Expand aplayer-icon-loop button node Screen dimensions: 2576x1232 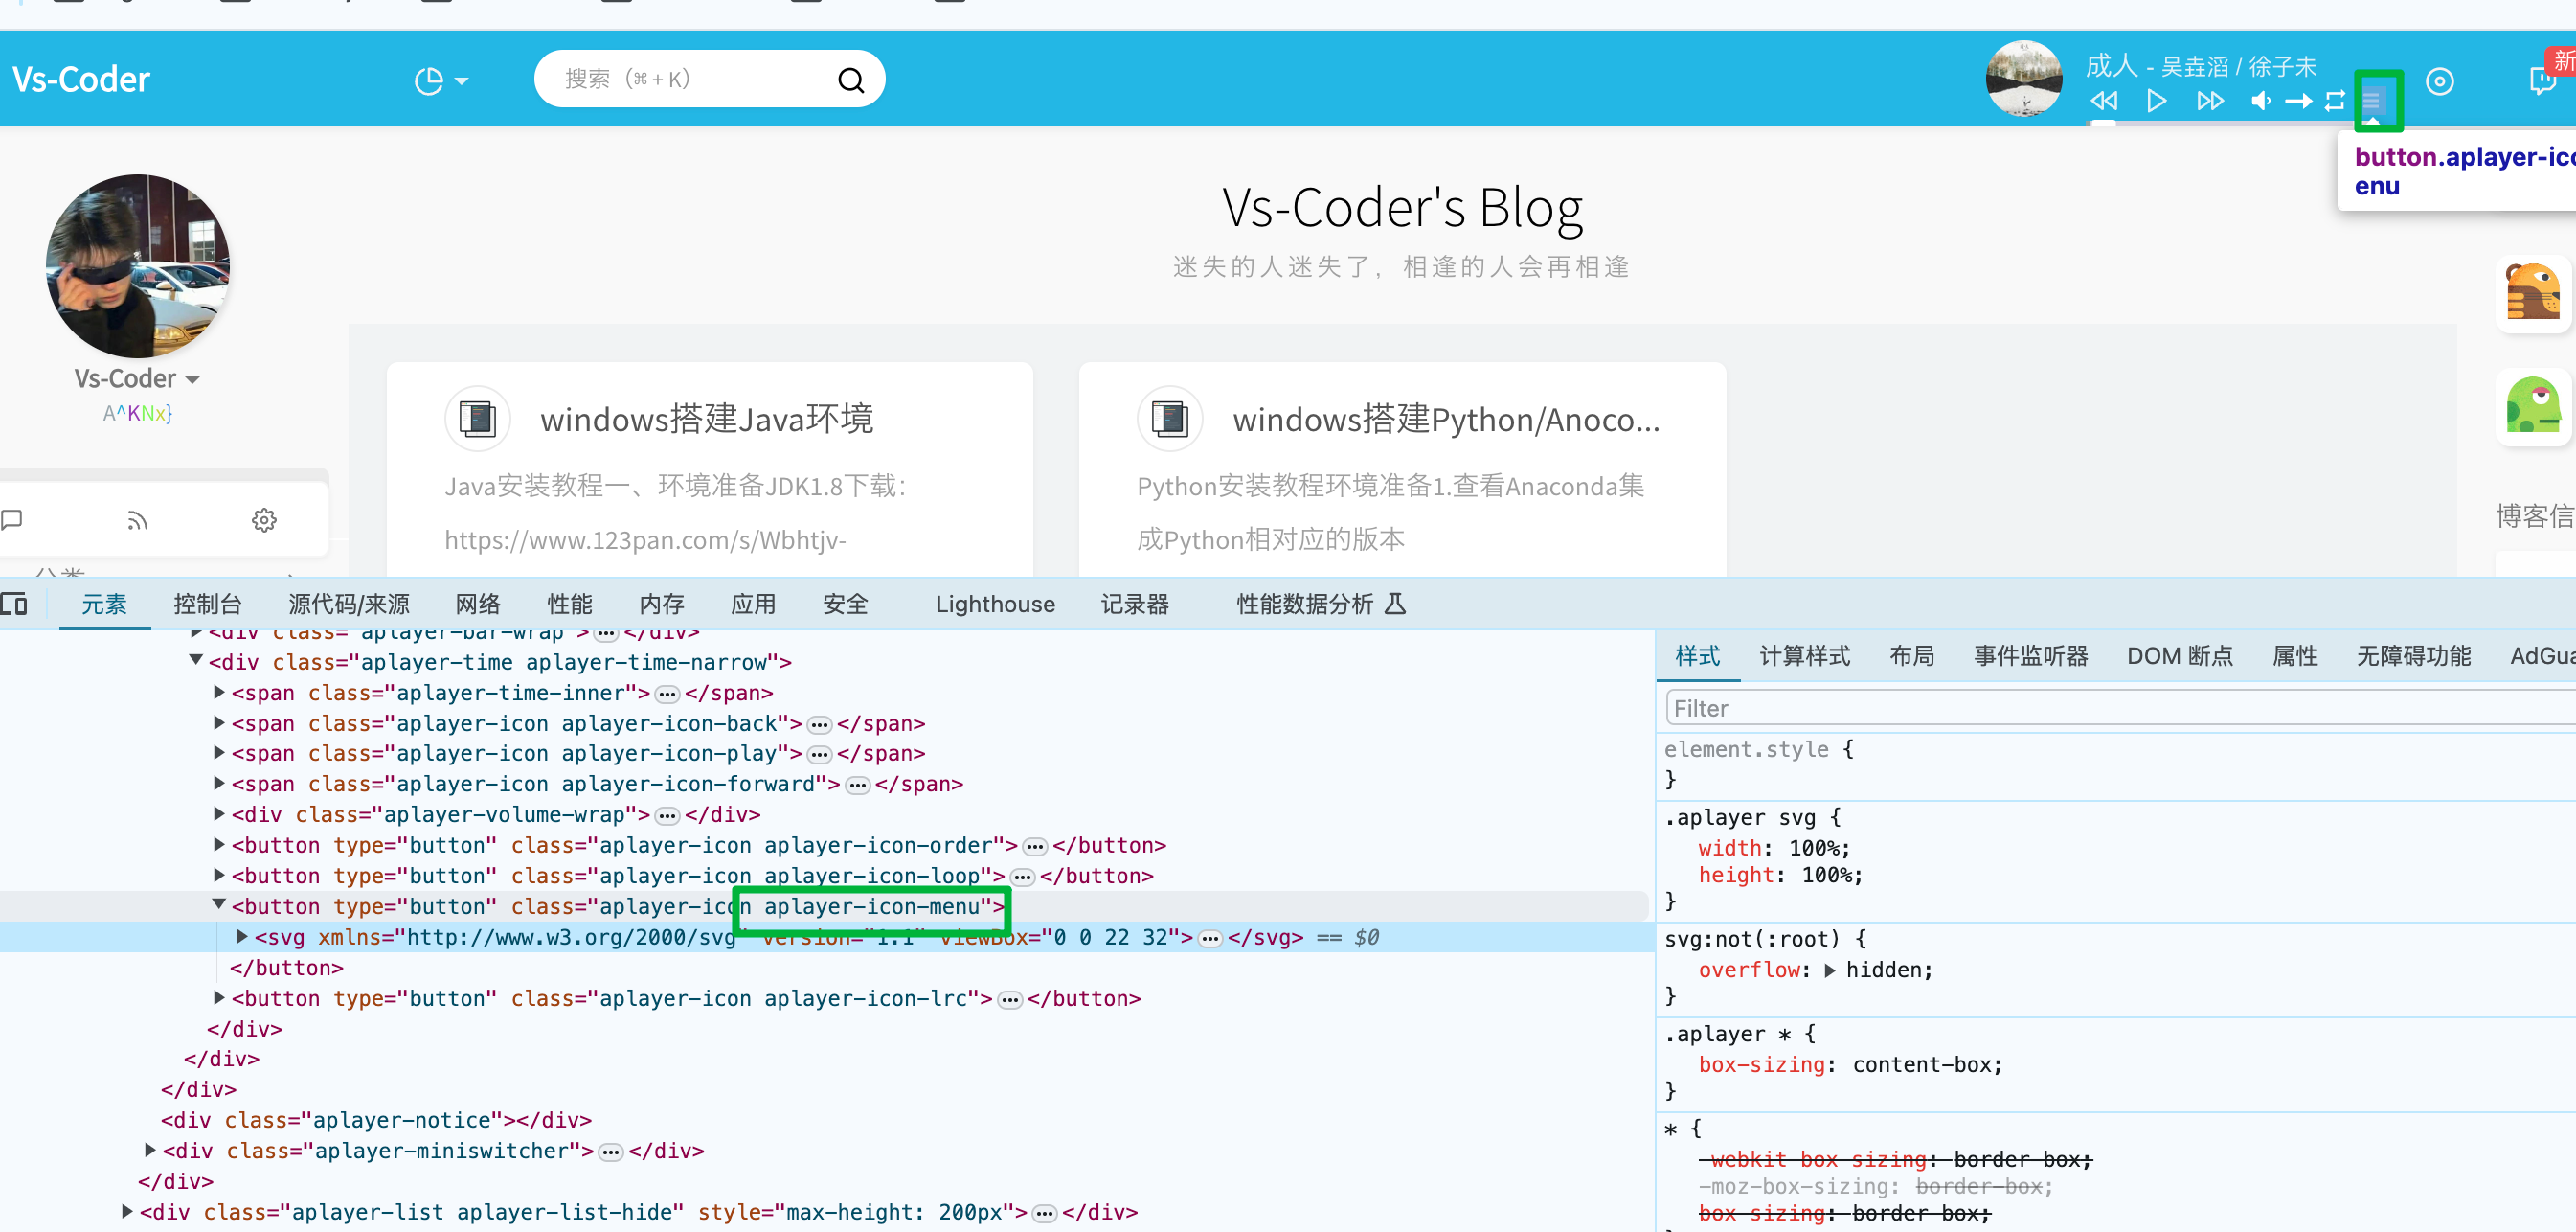click(219, 875)
